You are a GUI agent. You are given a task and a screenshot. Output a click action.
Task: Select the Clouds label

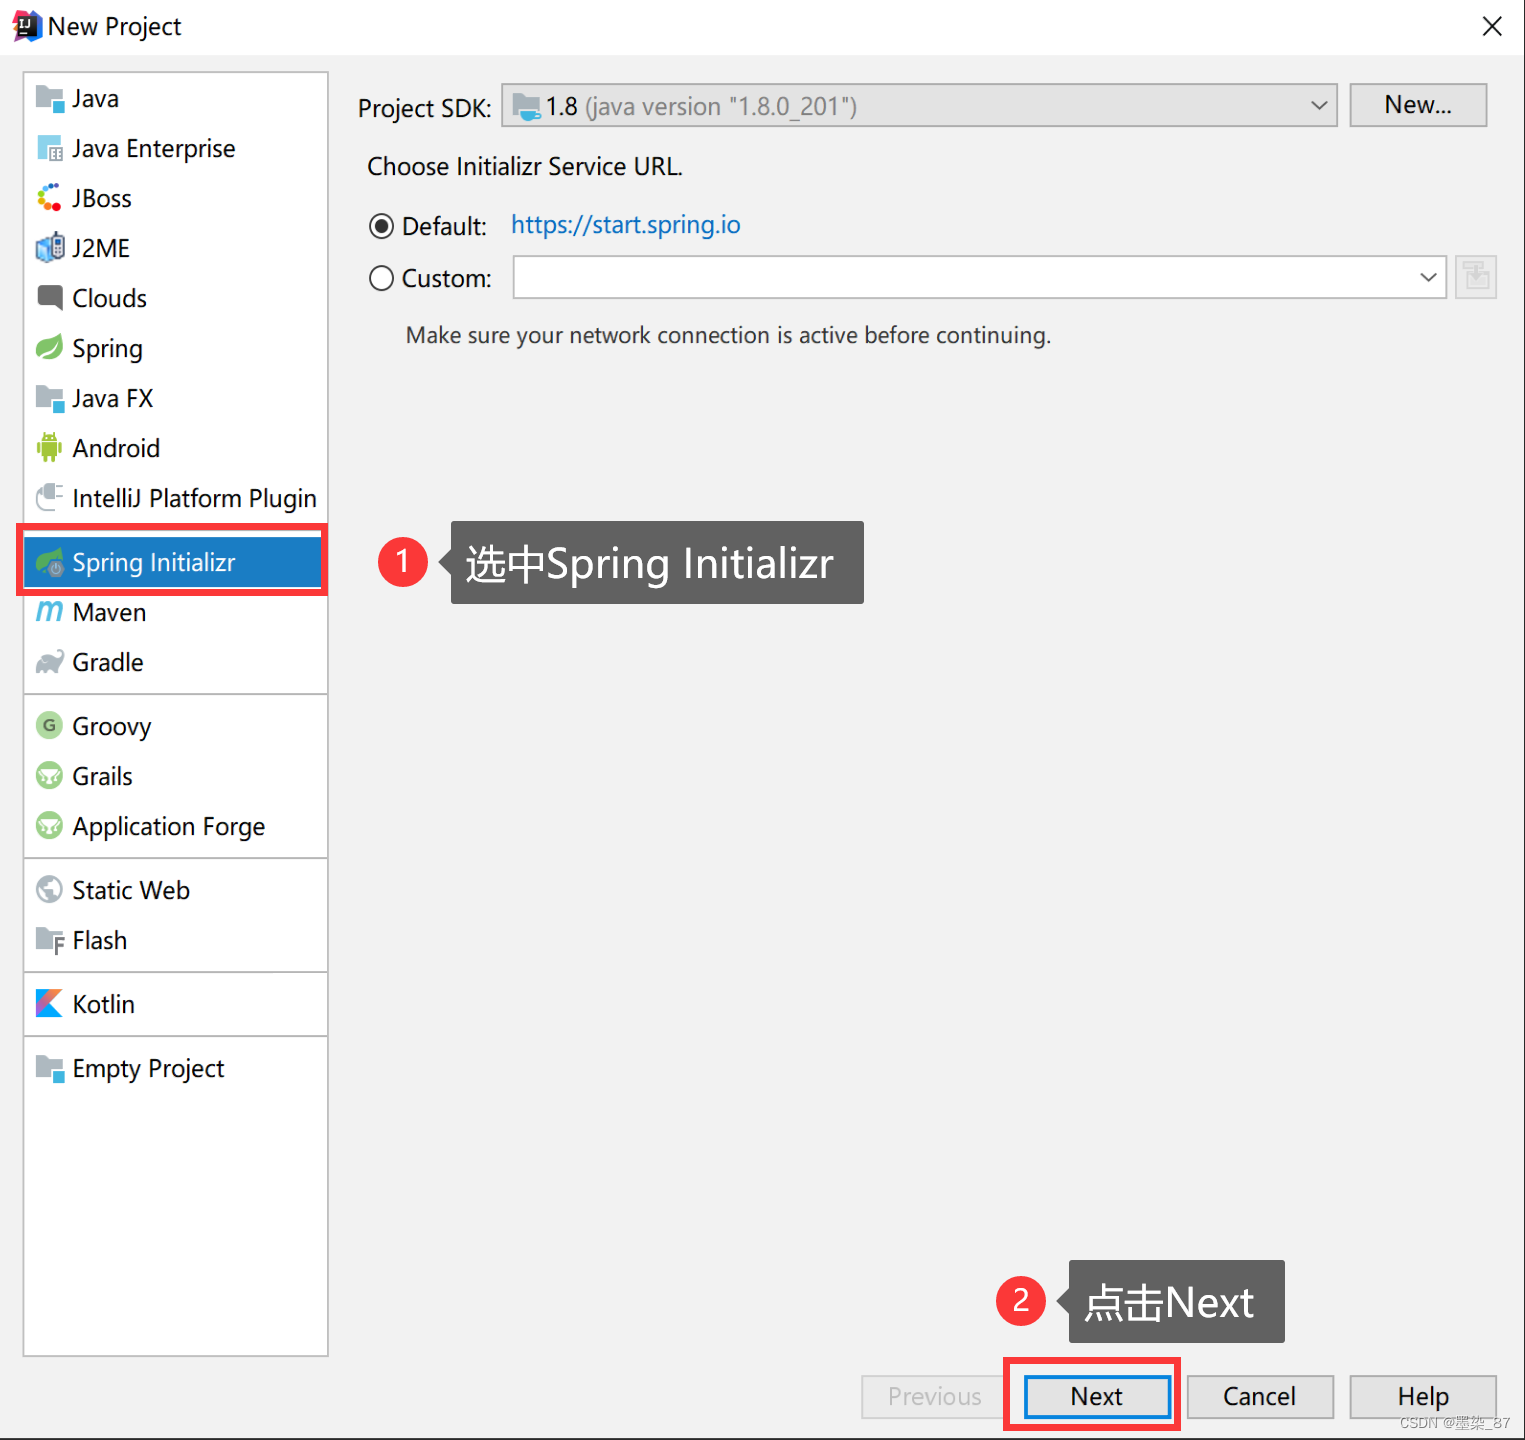[109, 299]
